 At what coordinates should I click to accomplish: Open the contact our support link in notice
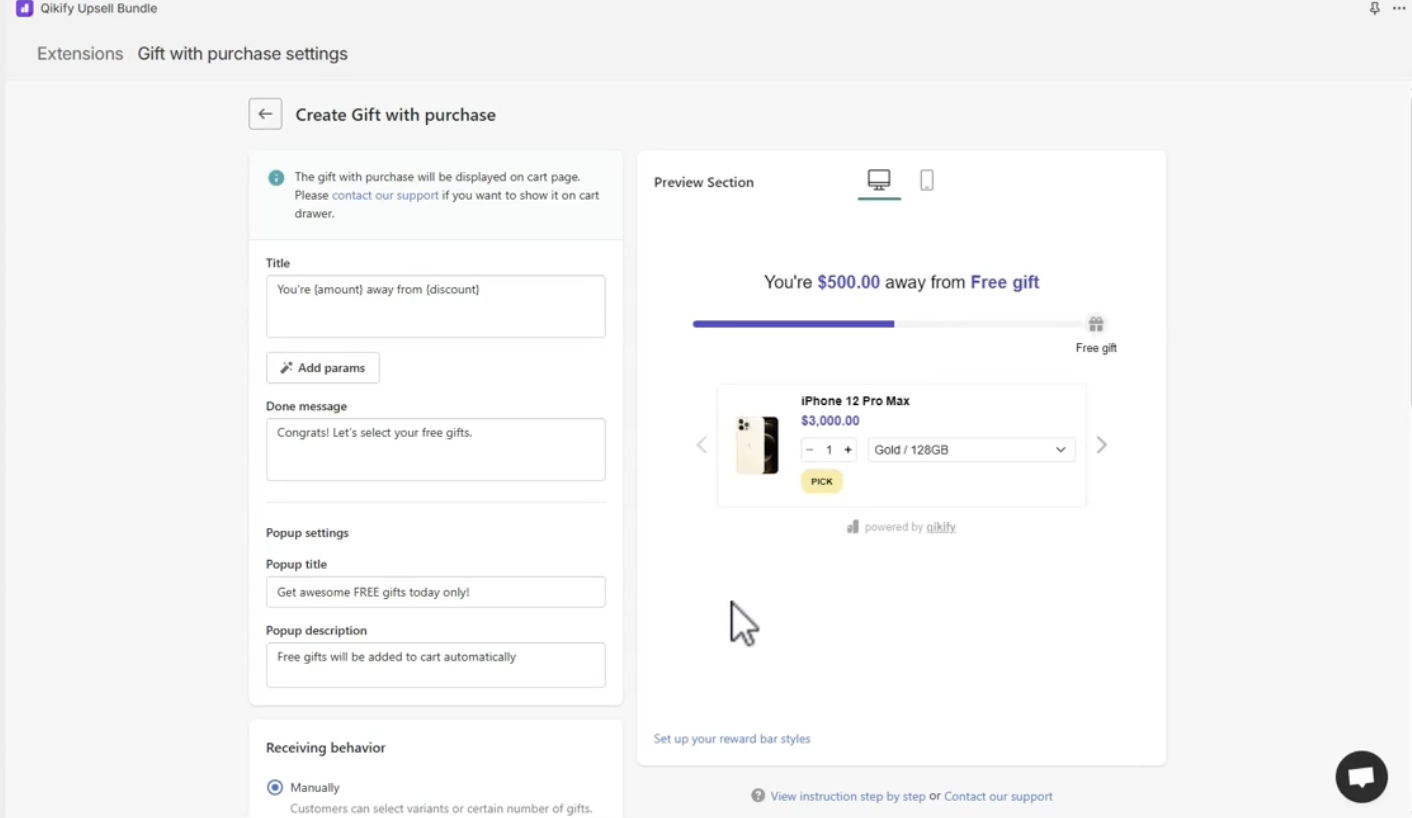385,195
